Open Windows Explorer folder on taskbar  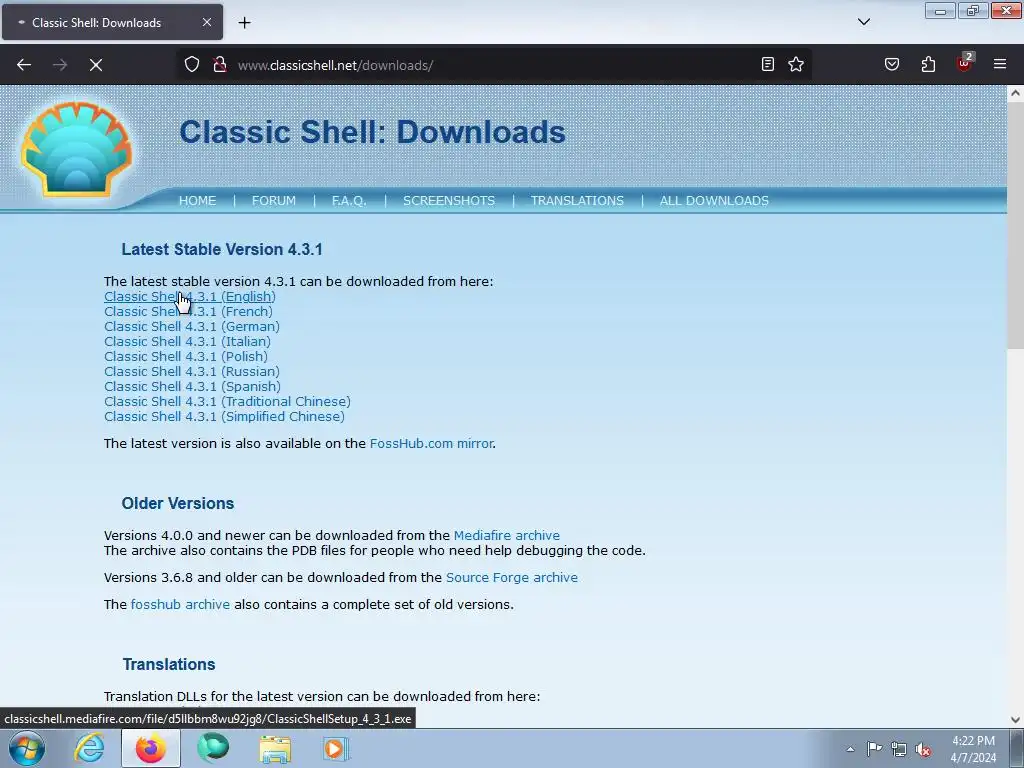click(275, 748)
